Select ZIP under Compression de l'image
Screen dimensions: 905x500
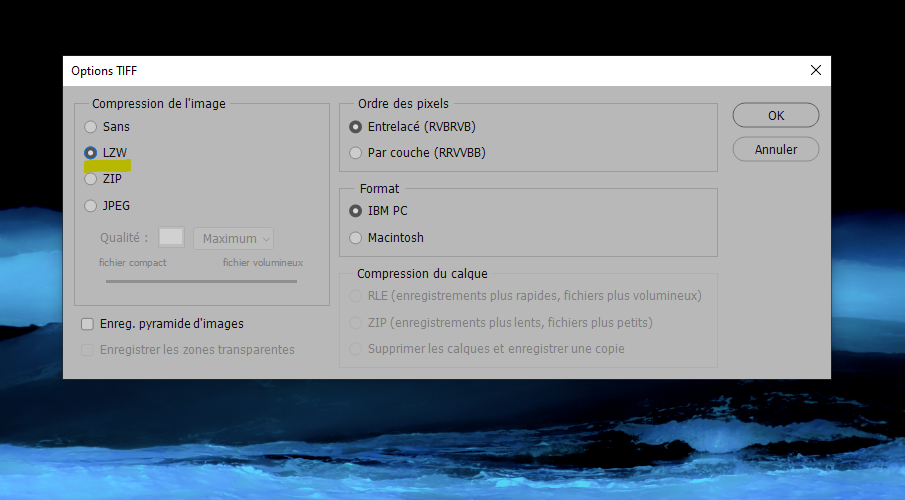click(x=91, y=179)
